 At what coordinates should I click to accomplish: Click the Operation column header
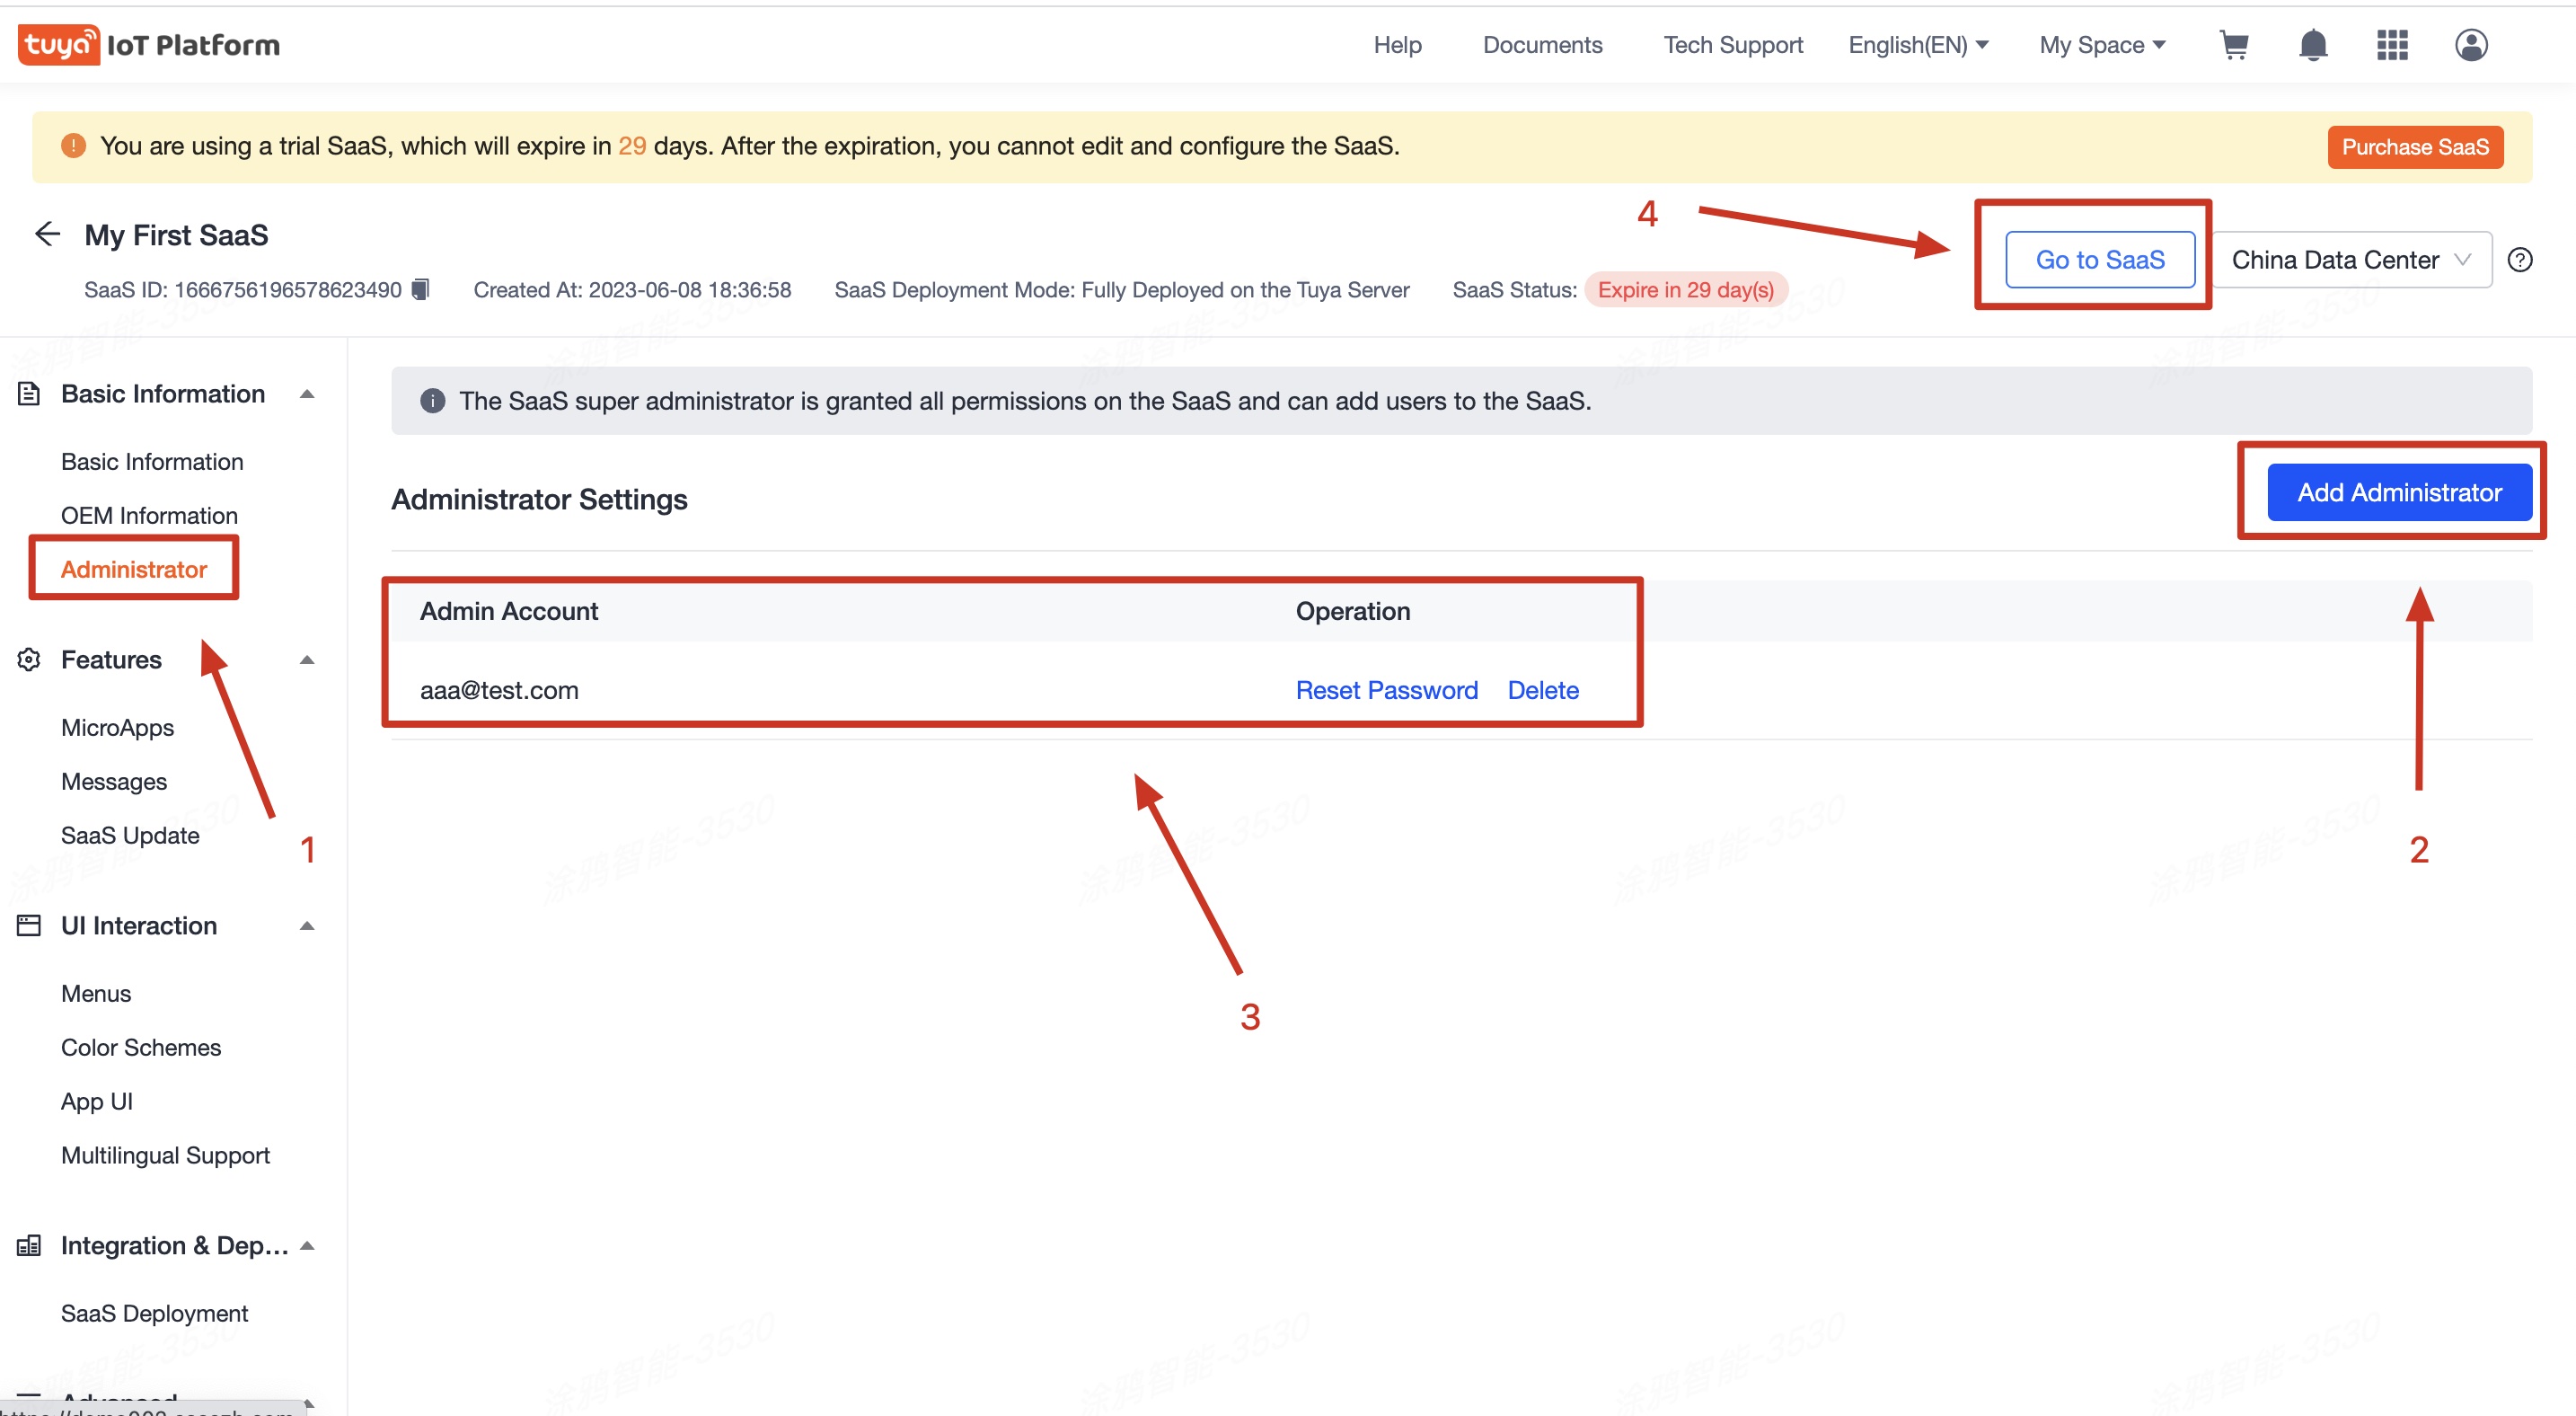1353,612
